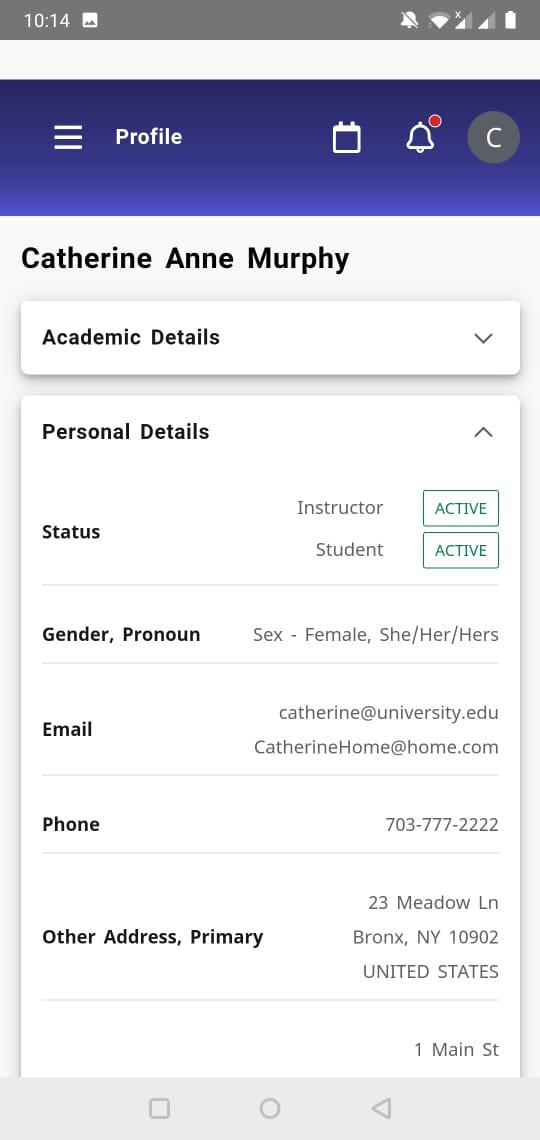Expand the Academic Details chevron
Viewport: 540px width, 1140px height.
483,338
